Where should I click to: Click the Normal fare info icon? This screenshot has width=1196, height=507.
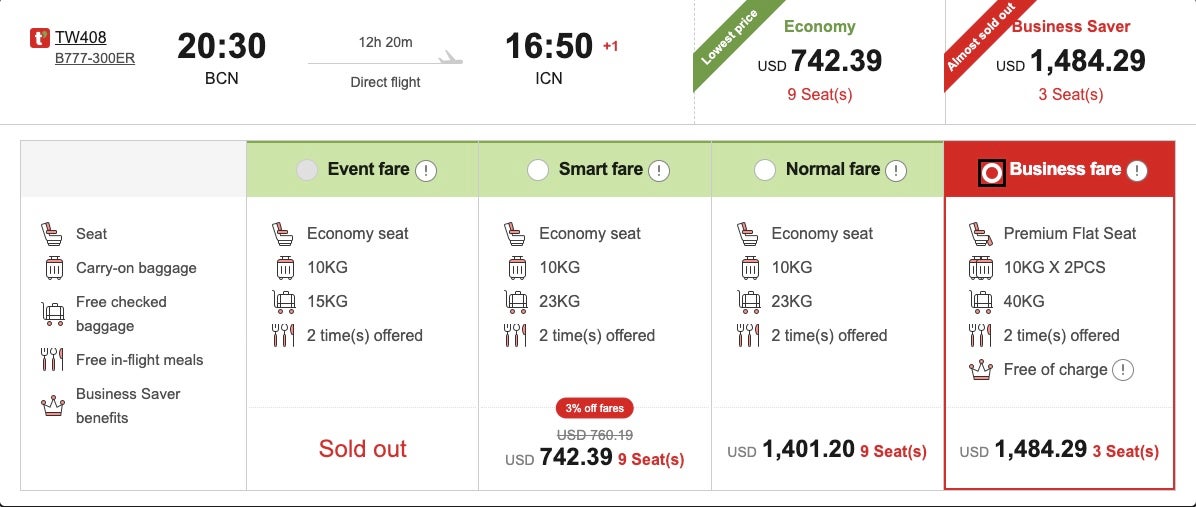[x=896, y=170]
